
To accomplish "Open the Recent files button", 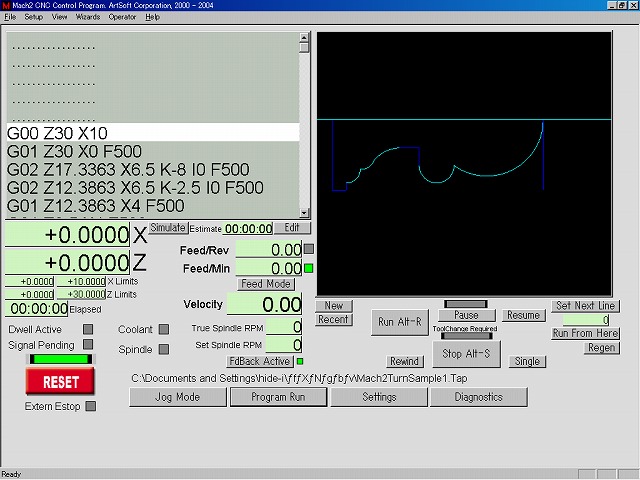I will click(x=333, y=319).
